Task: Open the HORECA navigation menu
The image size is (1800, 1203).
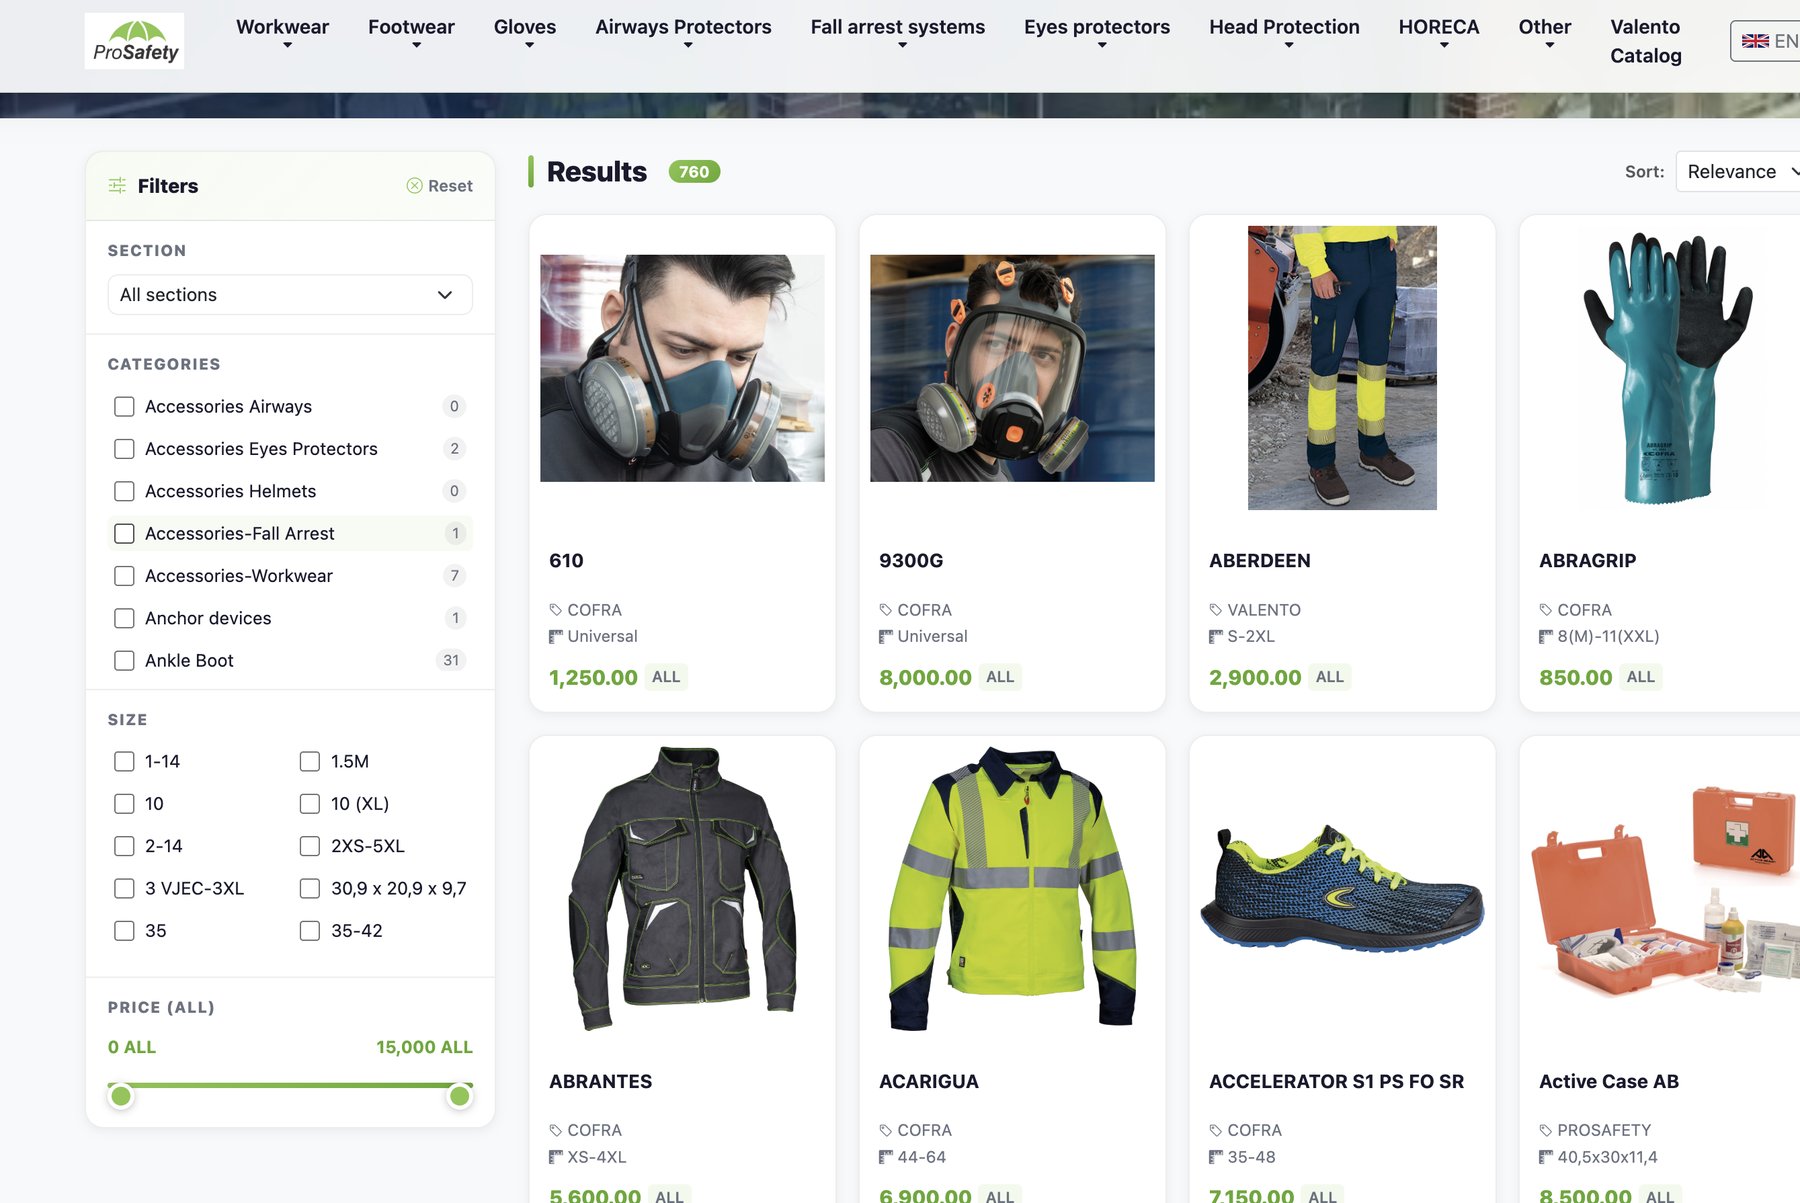Action: tap(1439, 32)
